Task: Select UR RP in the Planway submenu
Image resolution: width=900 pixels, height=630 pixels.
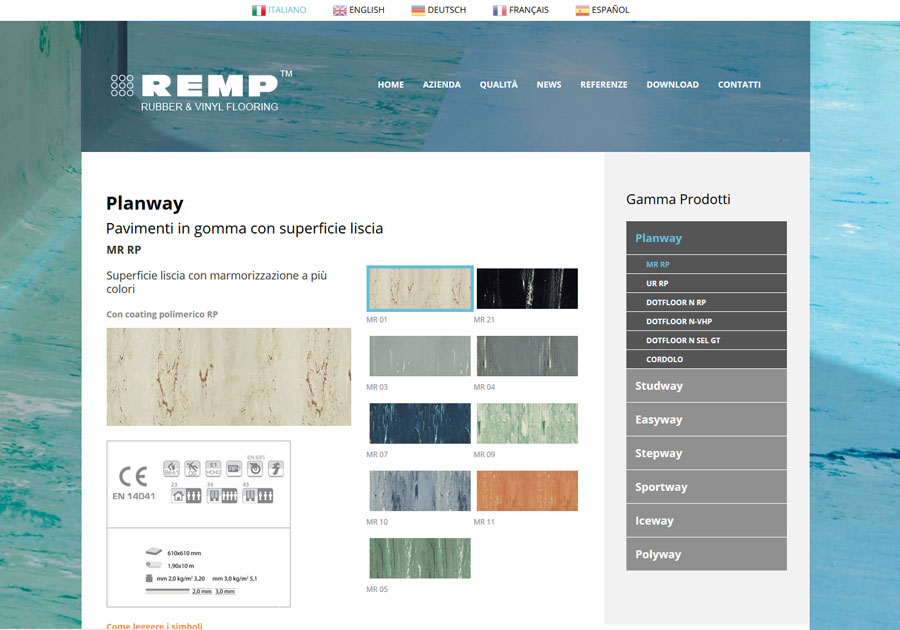Action: coord(707,283)
